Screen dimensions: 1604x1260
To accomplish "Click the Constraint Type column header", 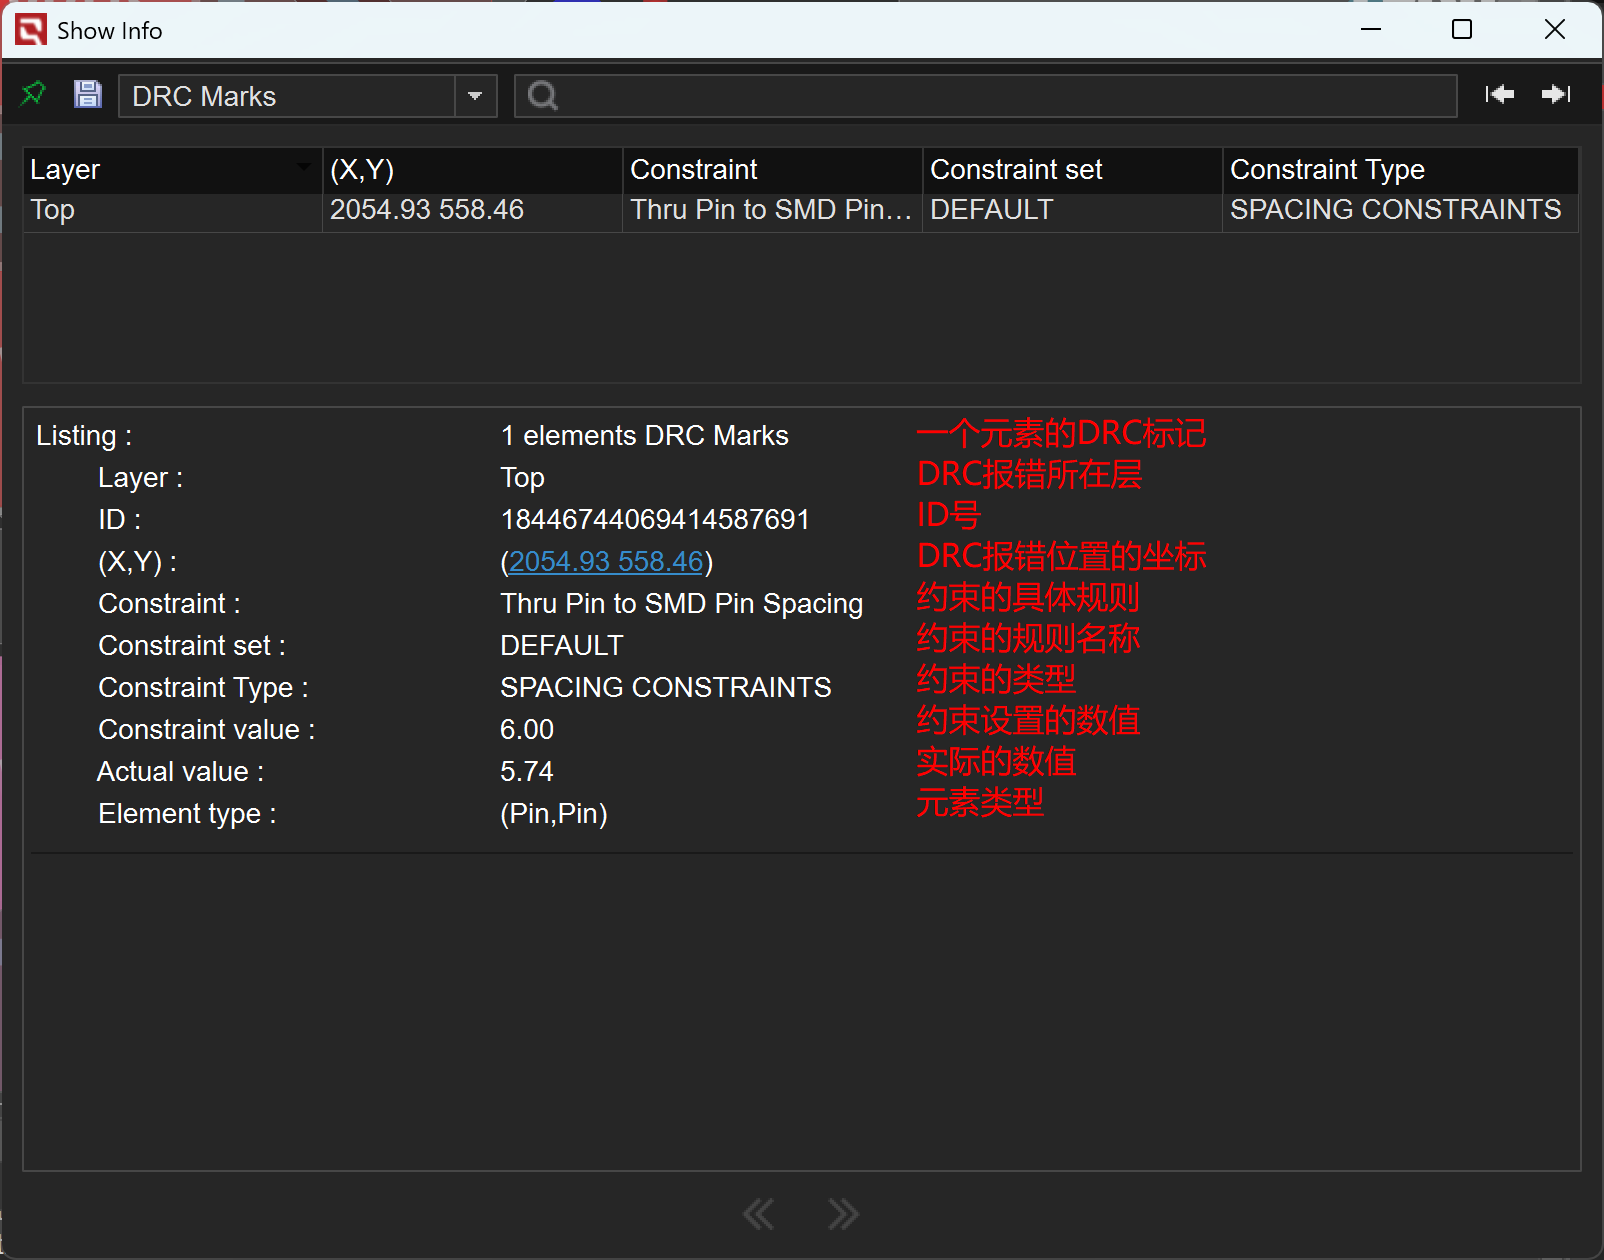I will click(1400, 170).
